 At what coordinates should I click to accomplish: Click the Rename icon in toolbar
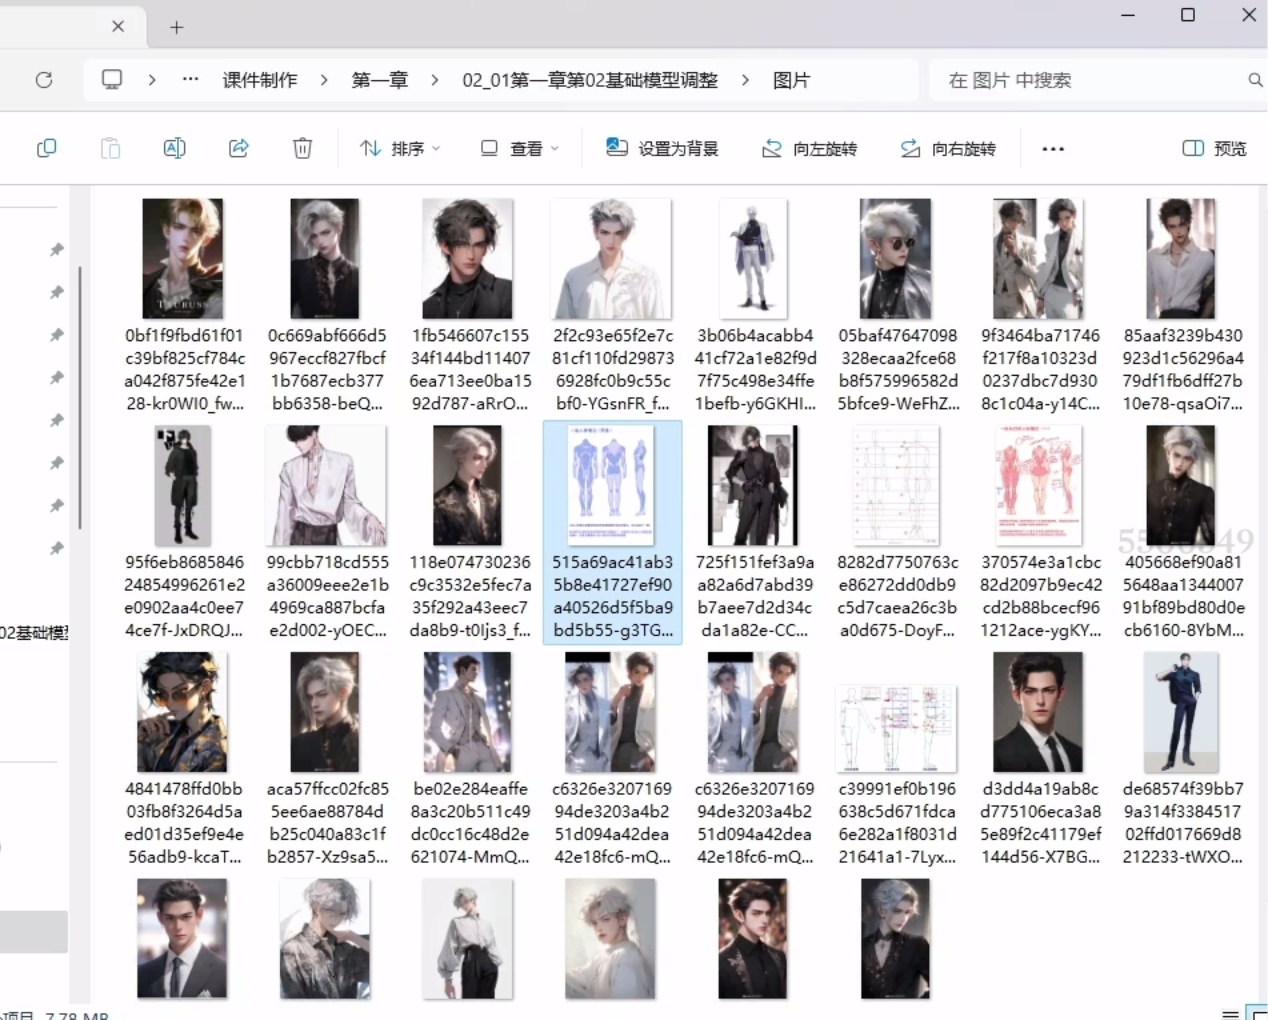[x=174, y=149]
